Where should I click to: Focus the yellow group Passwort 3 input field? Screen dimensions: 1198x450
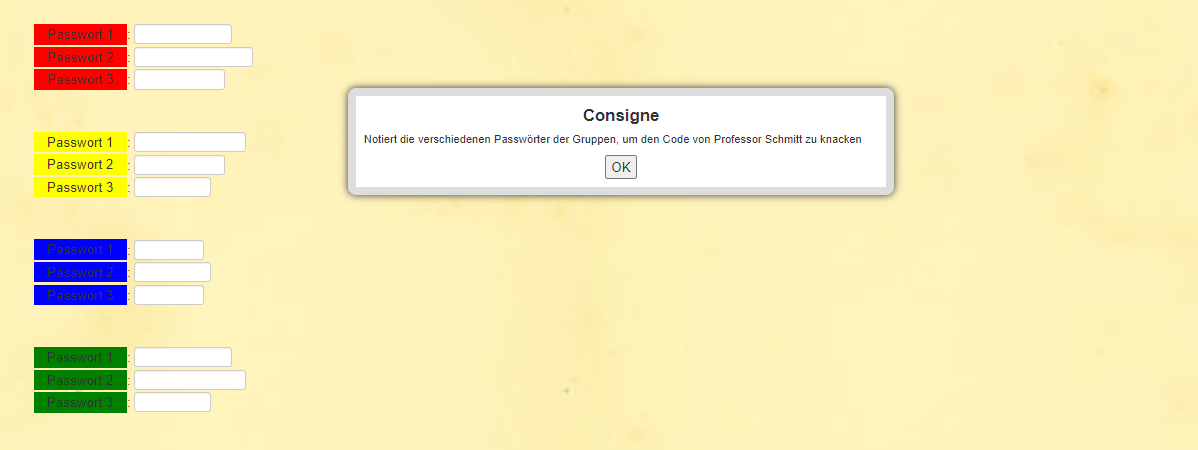173,187
